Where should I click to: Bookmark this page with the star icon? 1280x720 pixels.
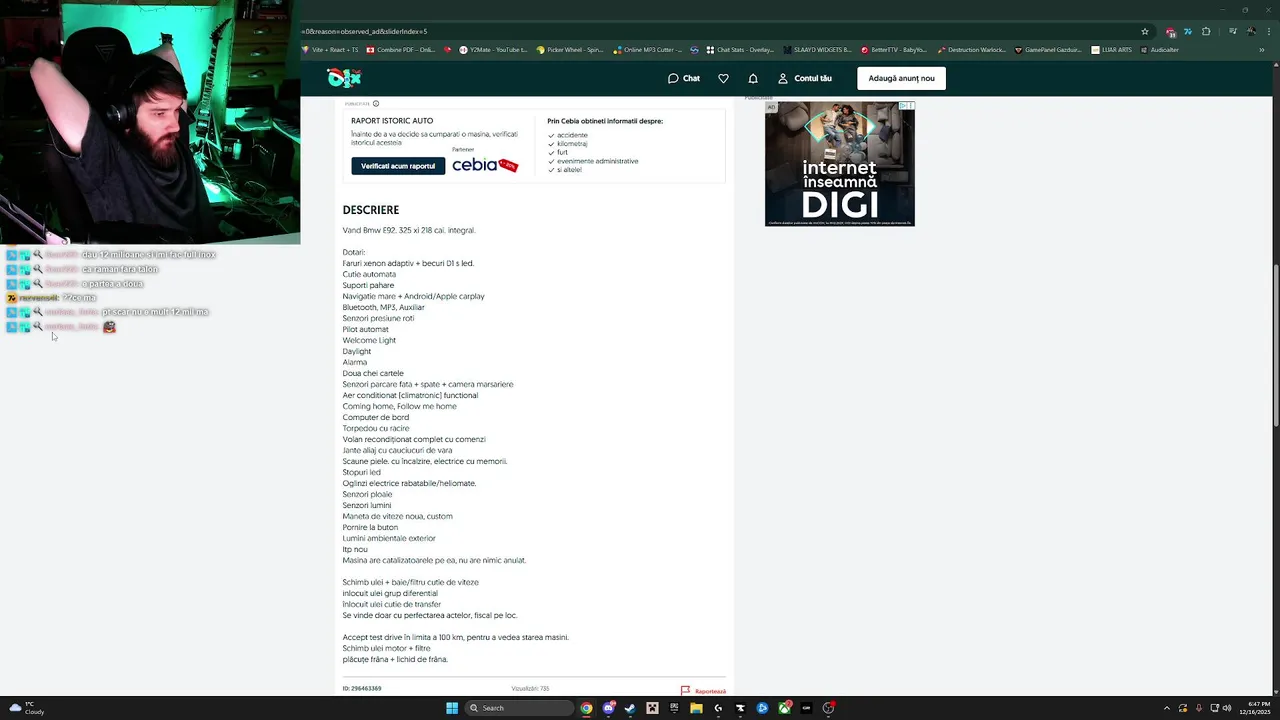pos(1145,31)
